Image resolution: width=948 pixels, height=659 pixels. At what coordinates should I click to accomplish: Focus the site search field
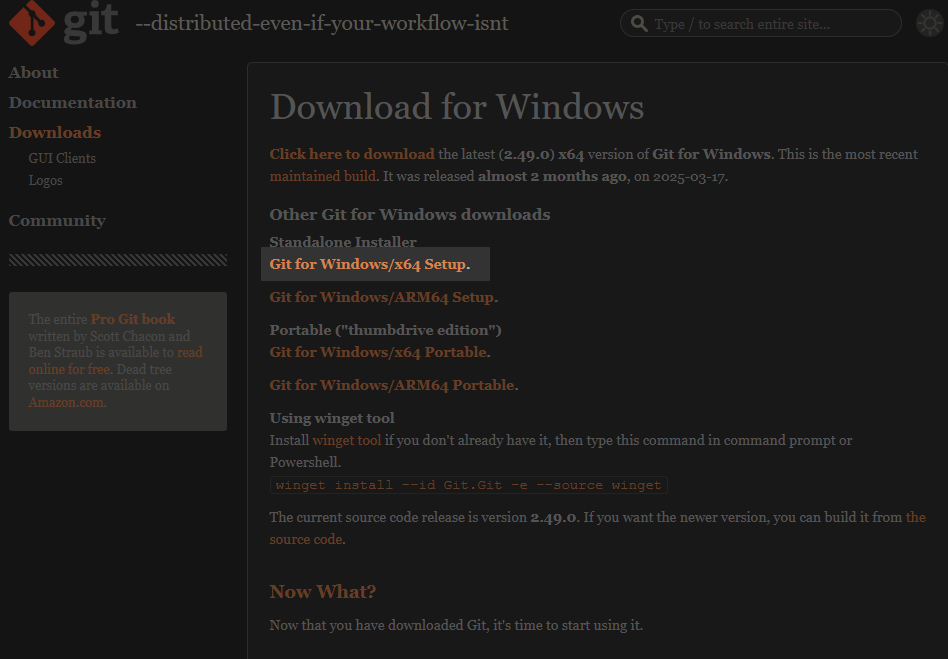point(761,24)
